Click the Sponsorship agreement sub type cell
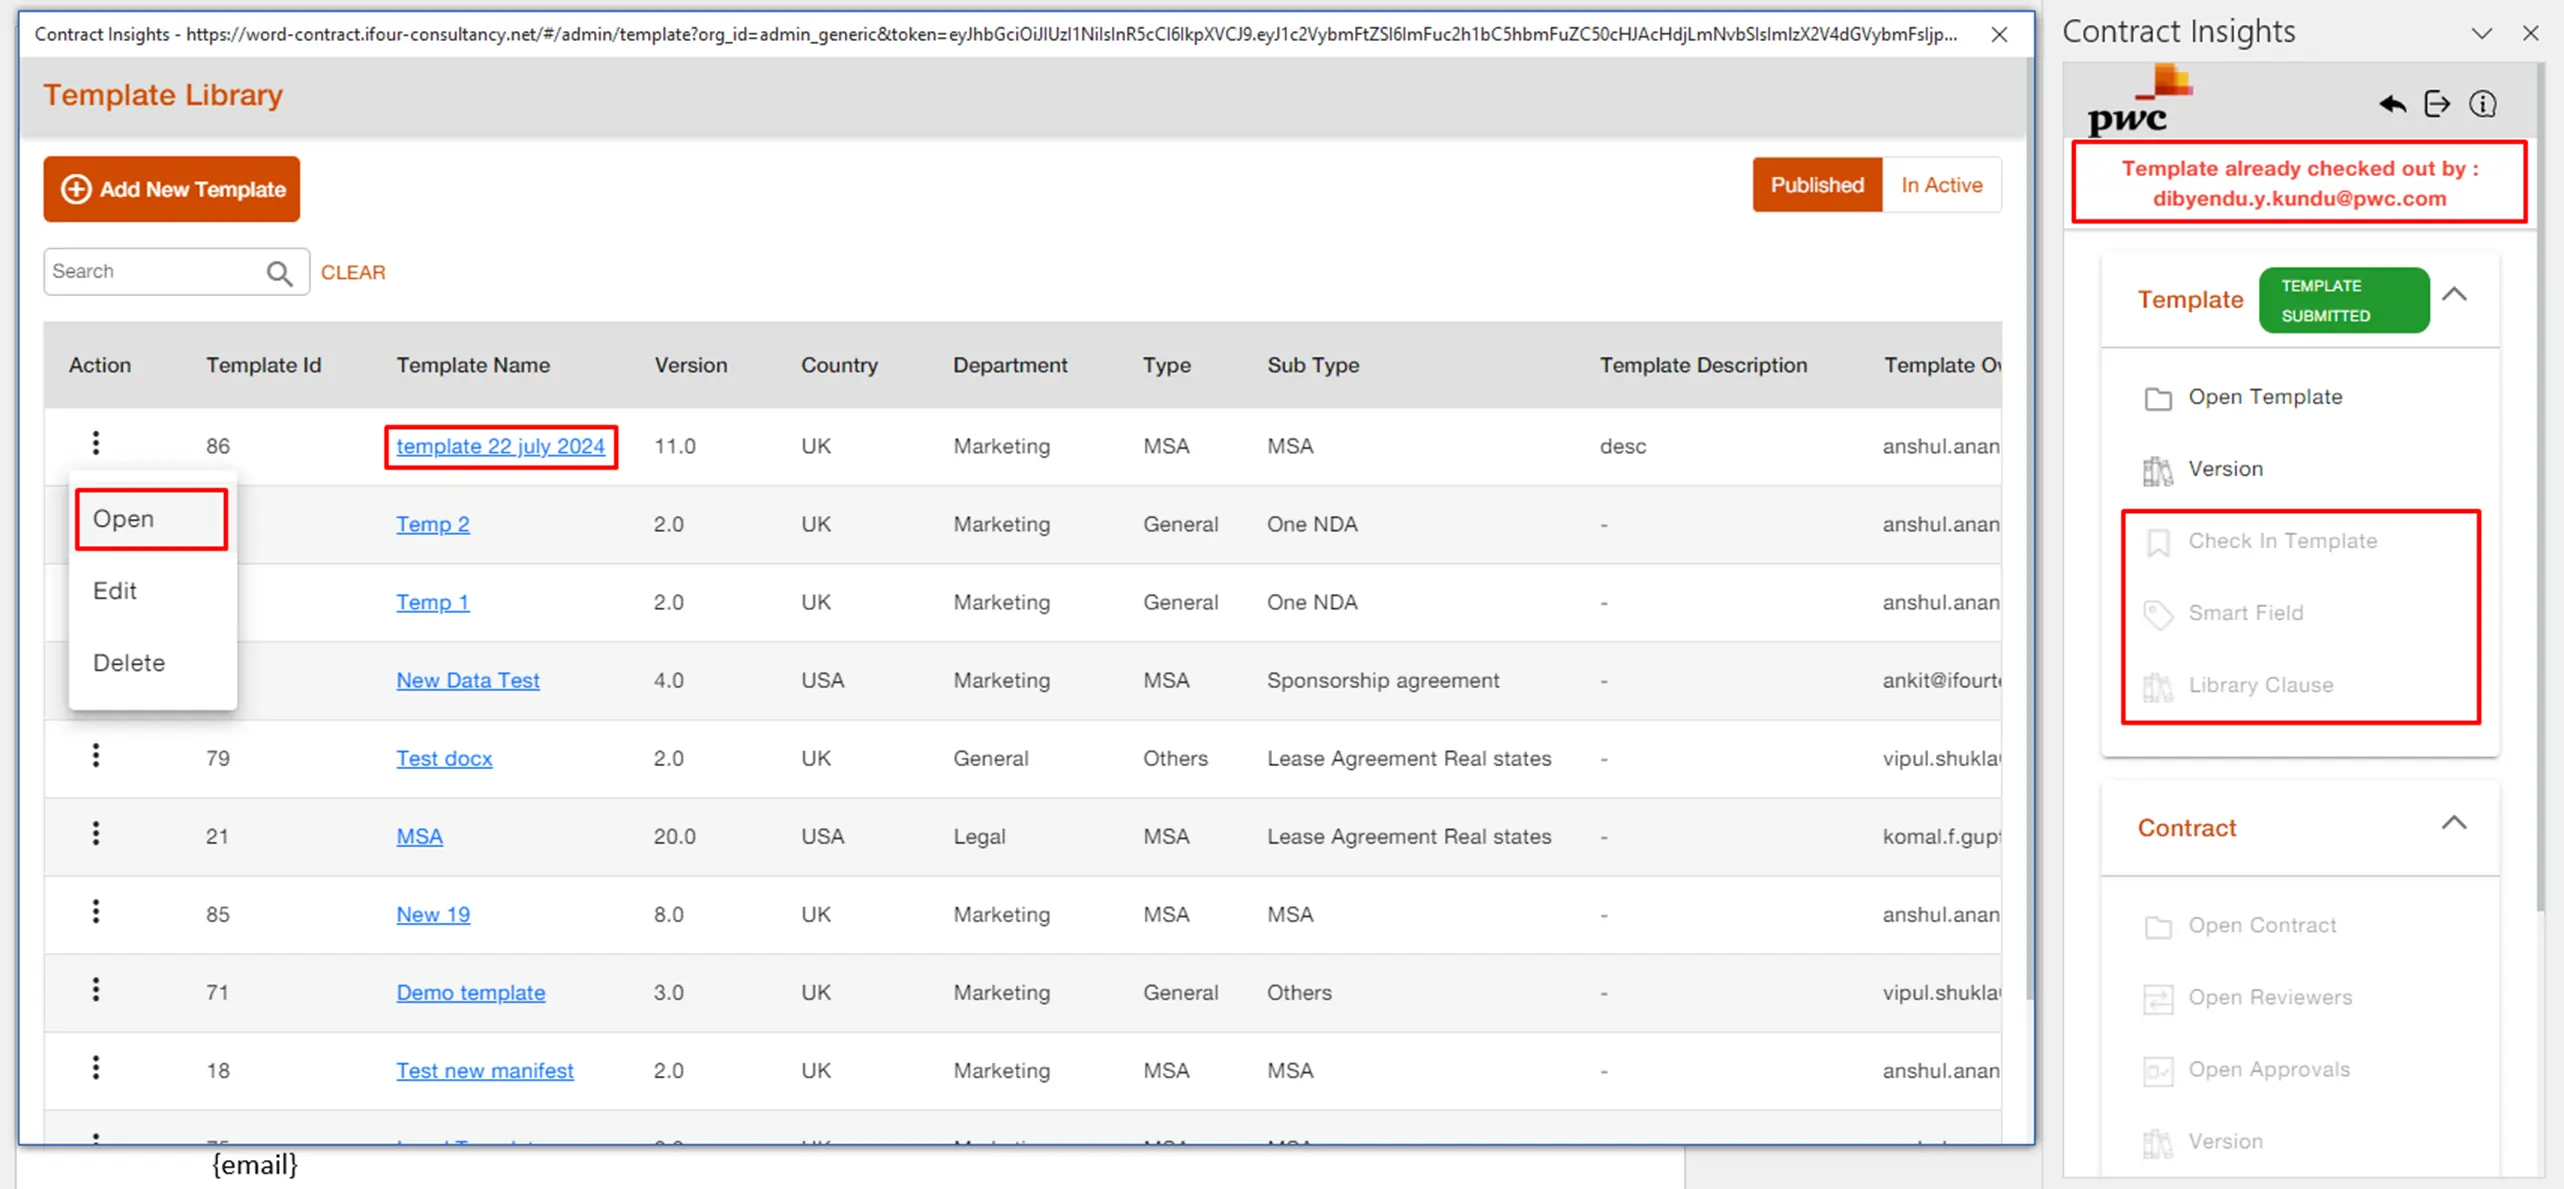Viewport: 2564px width, 1189px height. click(1383, 680)
